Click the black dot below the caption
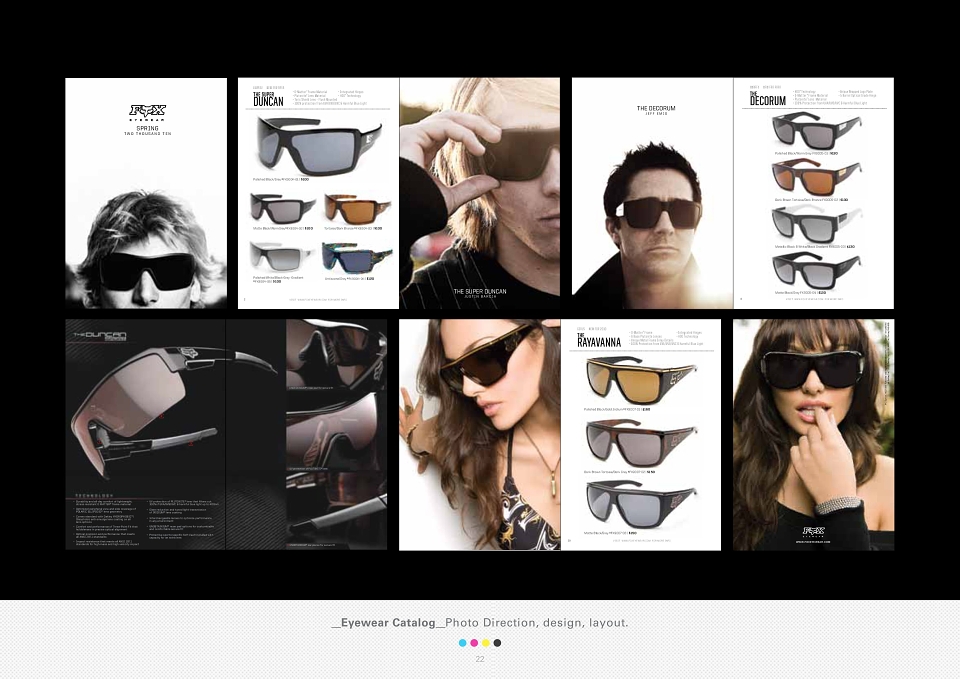Viewport: 960px width, 679px height. pyautogui.click(x=497, y=643)
